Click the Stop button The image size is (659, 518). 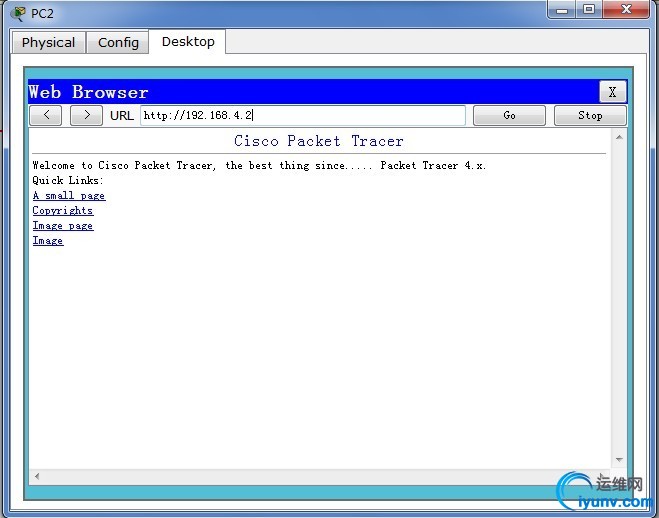[x=590, y=115]
